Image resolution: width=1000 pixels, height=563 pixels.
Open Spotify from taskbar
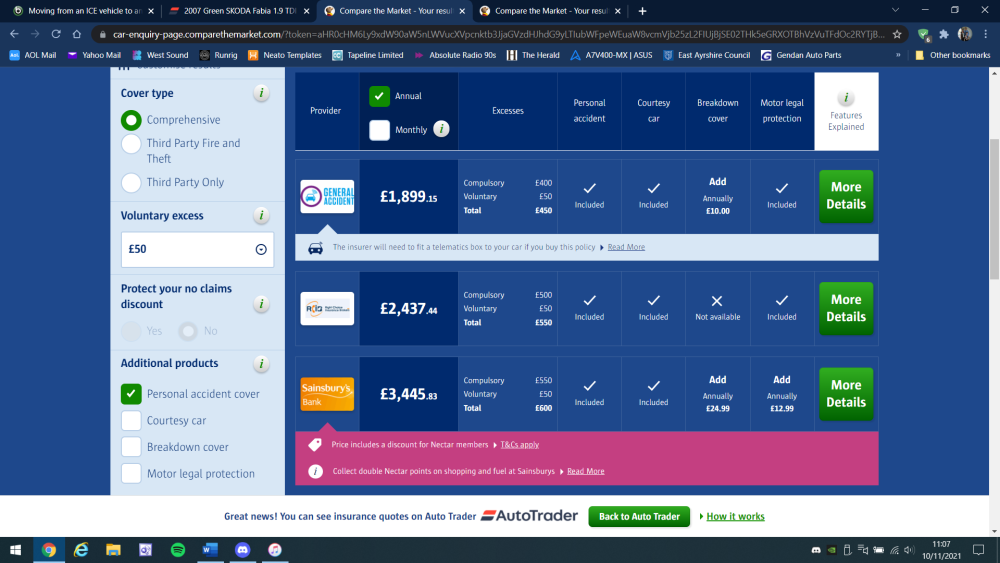pos(178,550)
